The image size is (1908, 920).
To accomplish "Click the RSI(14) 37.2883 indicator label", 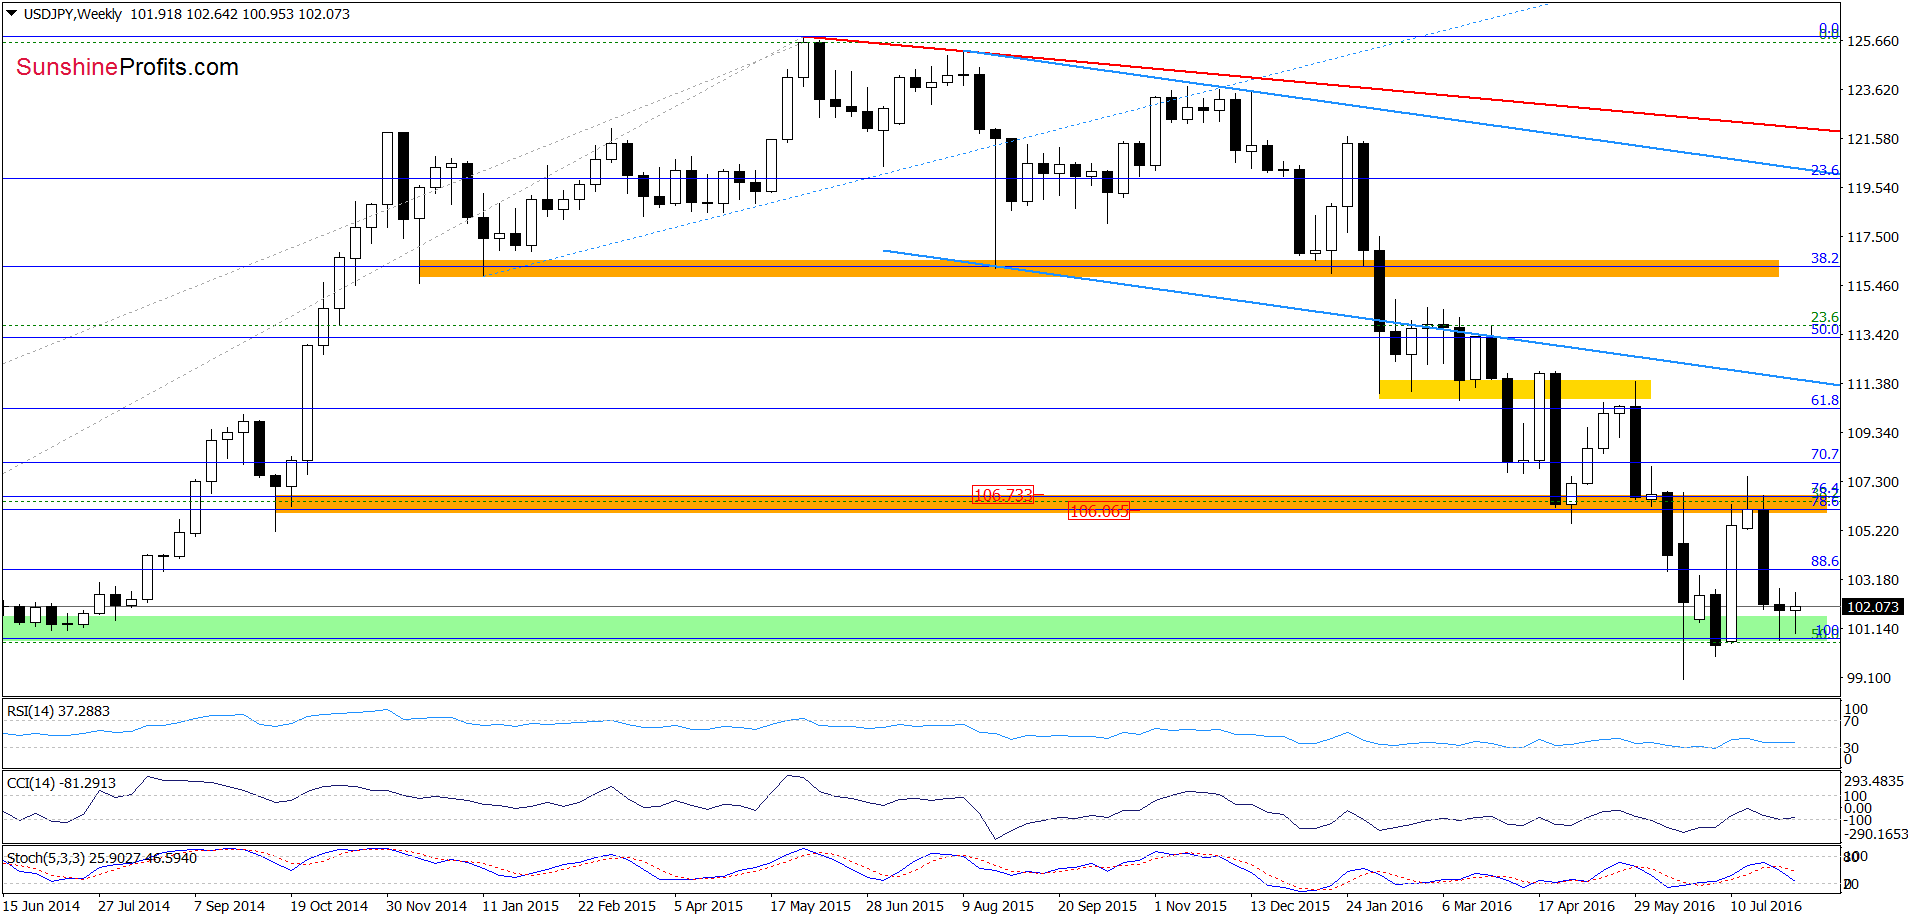I will (58, 711).
